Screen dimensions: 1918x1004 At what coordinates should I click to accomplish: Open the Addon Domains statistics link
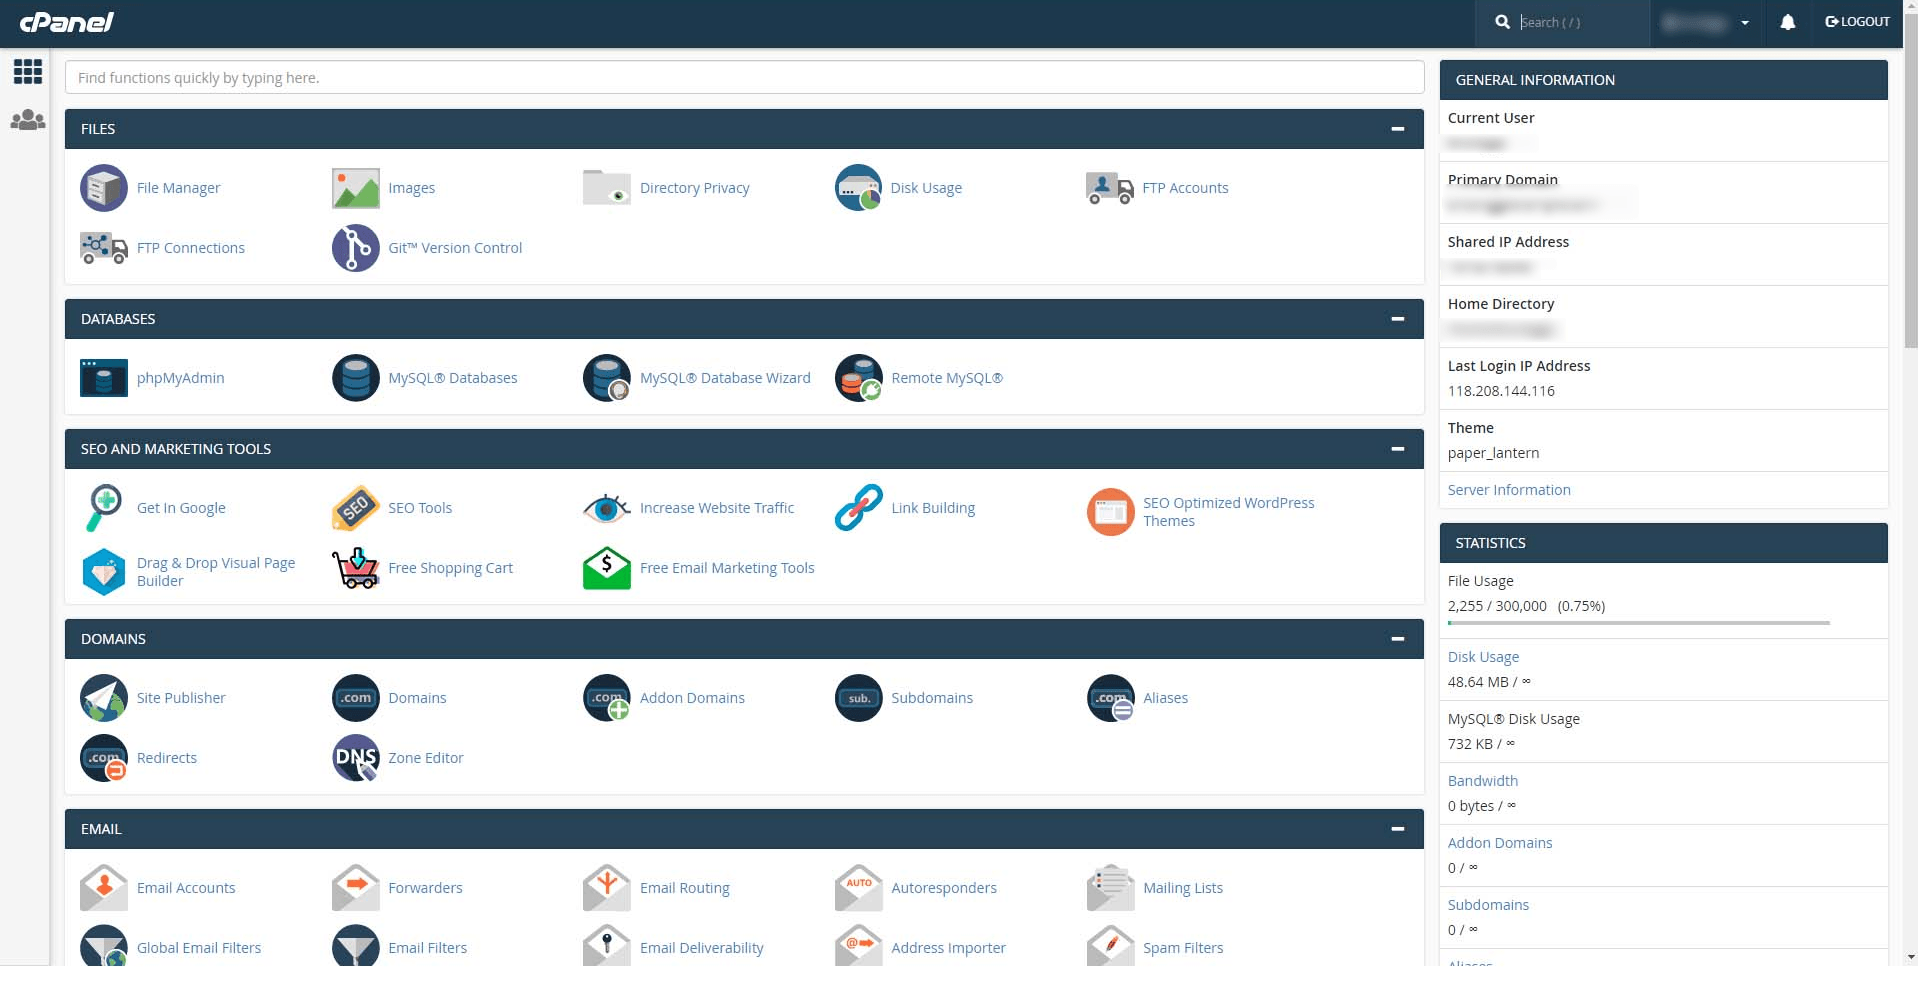1500,843
